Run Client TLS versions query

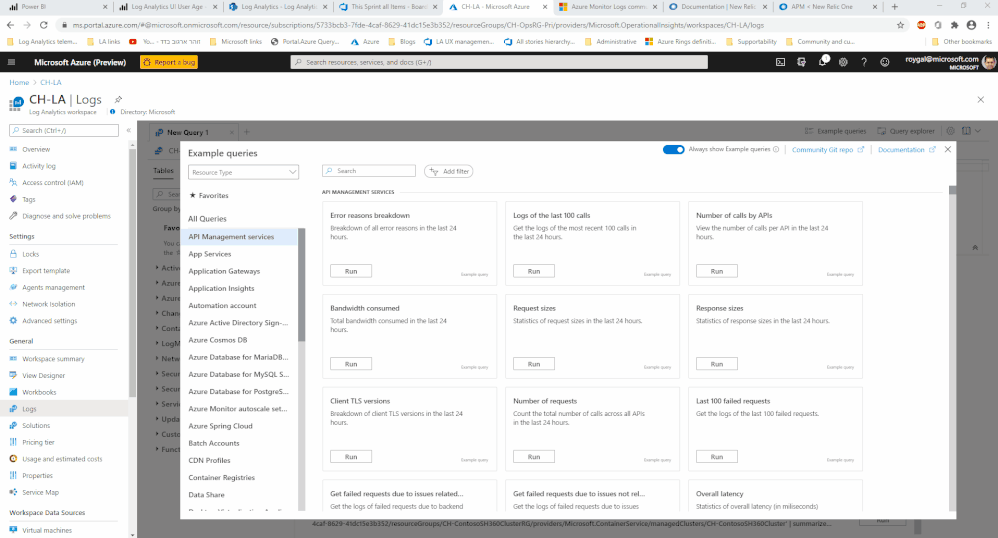[351, 457]
